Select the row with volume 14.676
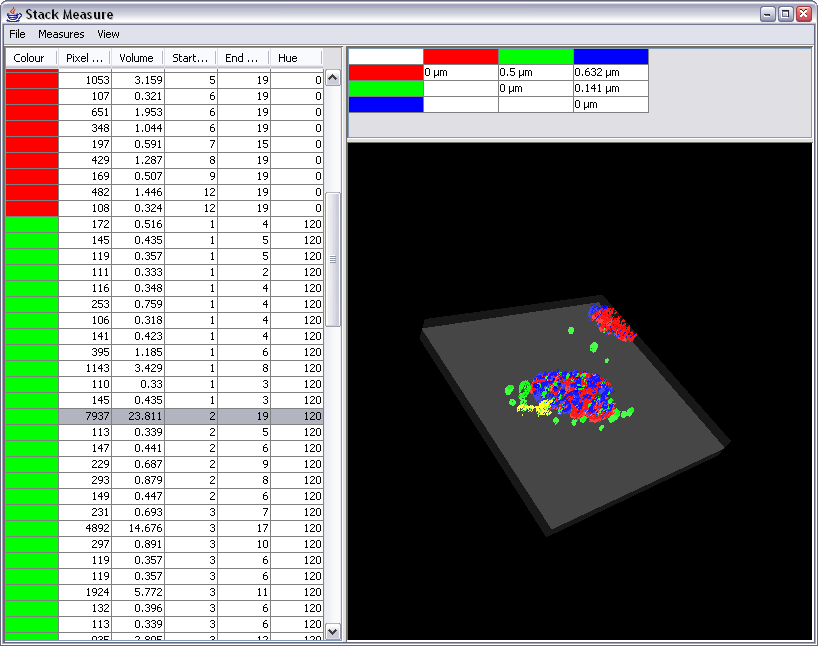 coord(164,528)
